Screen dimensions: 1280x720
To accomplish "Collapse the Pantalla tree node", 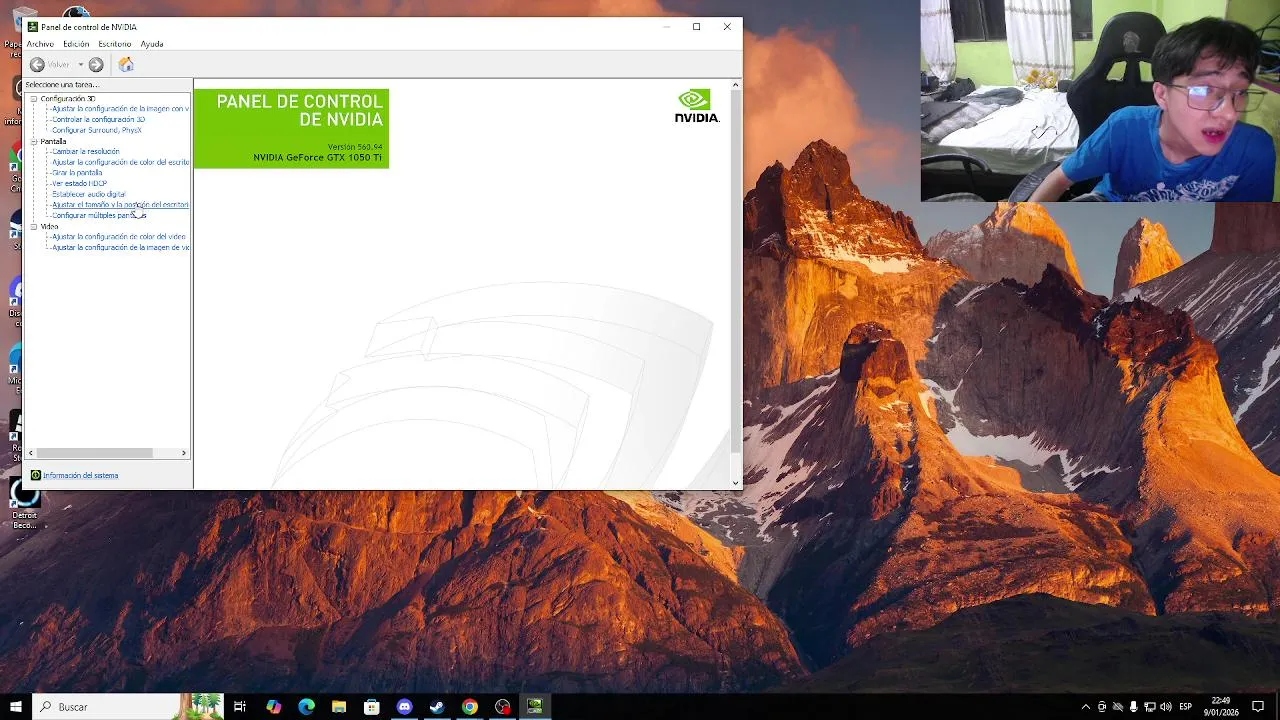I will tap(33, 141).
